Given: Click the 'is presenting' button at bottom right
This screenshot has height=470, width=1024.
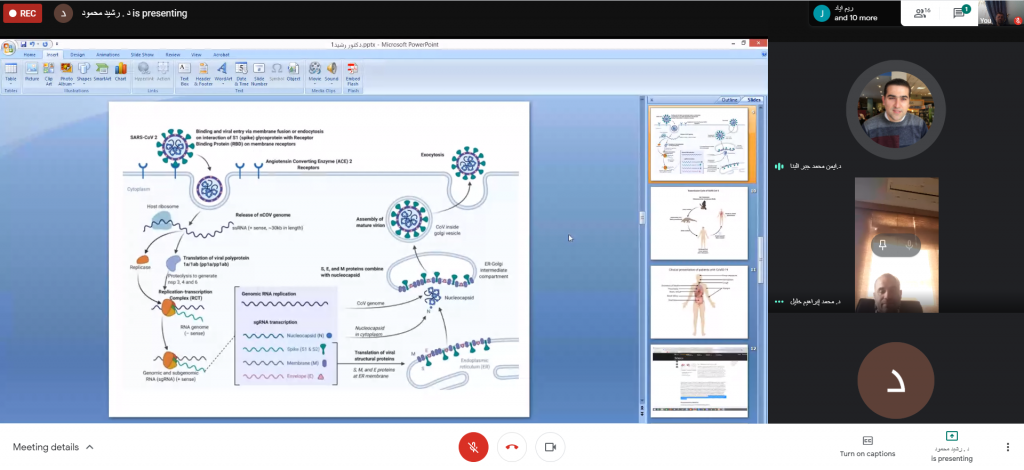Looking at the screenshot, I should [951, 446].
